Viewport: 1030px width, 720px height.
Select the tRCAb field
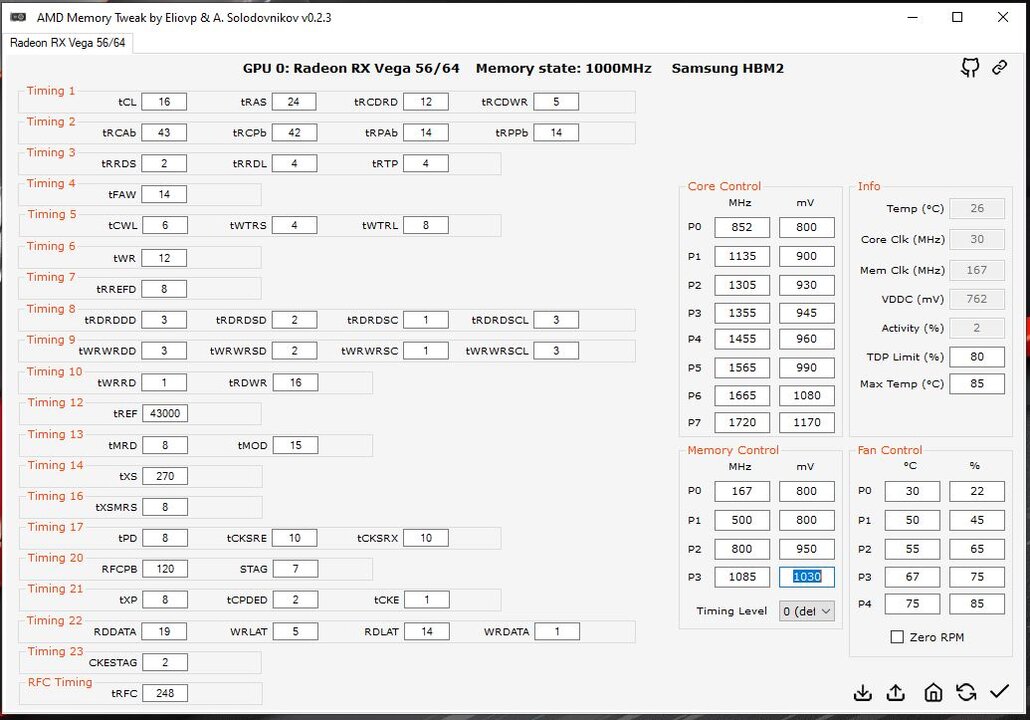164,133
